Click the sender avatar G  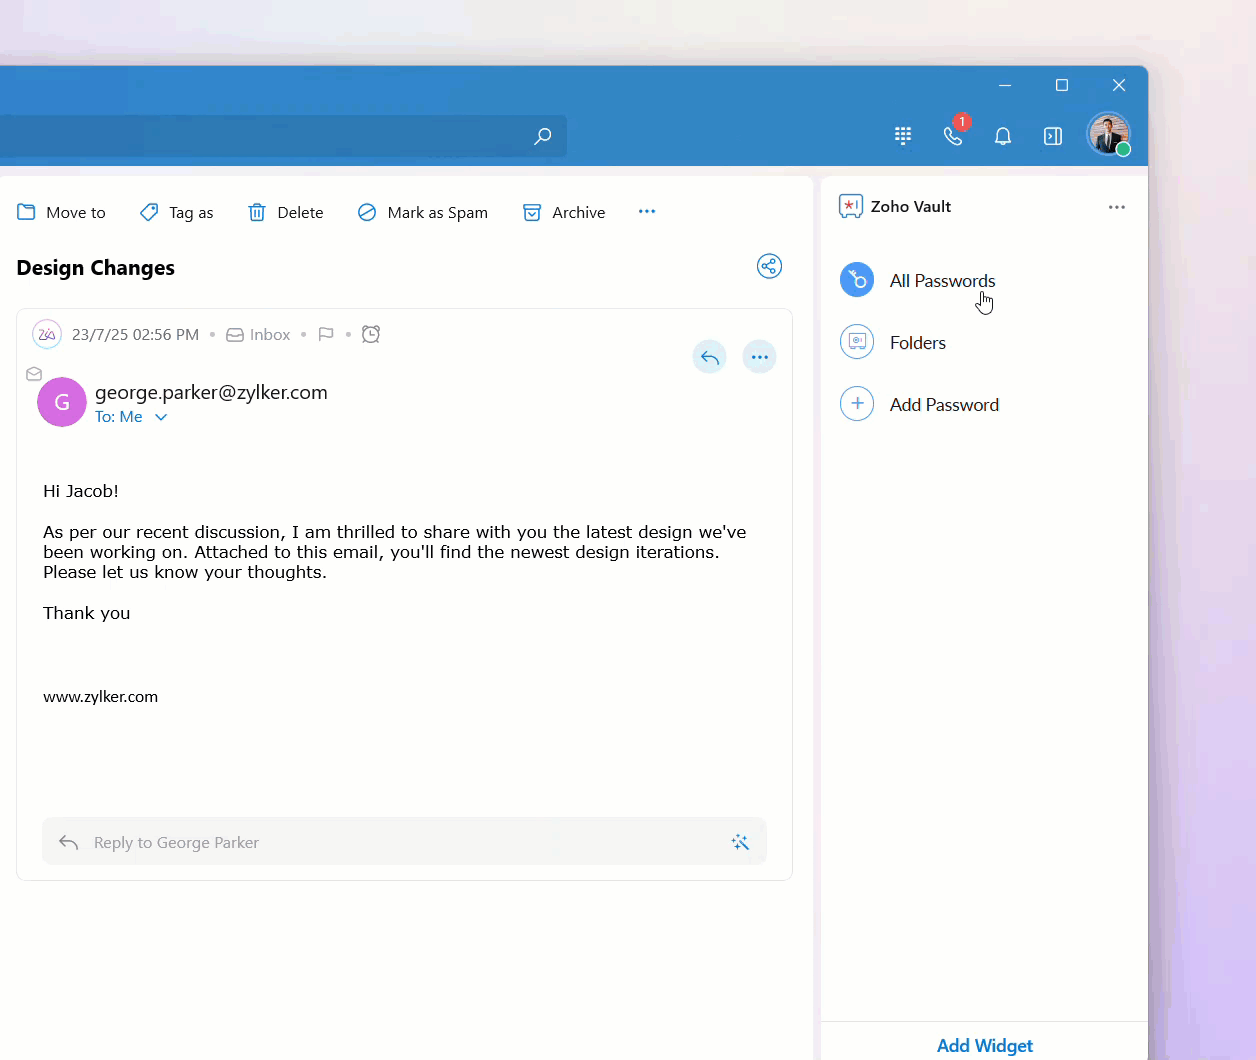tap(62, 402)
